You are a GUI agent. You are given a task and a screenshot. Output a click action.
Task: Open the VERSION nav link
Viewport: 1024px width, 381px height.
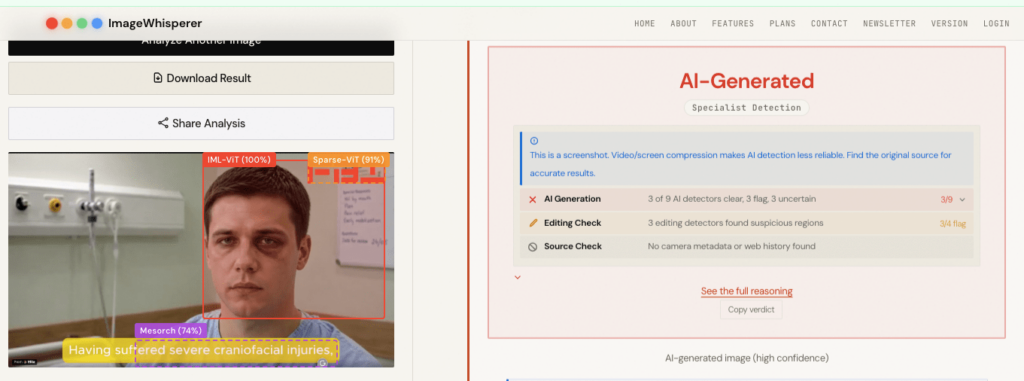click(x=950, y=24)
